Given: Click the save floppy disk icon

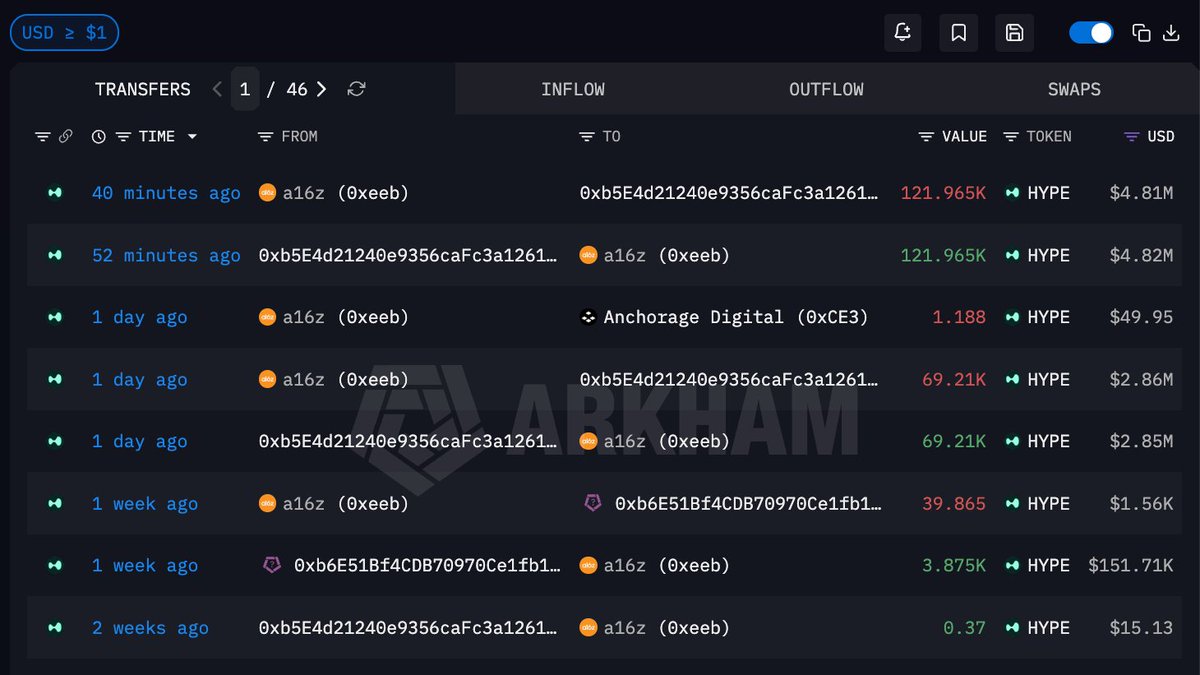Looking at the screenshot, I should (x=1014, y=33).
